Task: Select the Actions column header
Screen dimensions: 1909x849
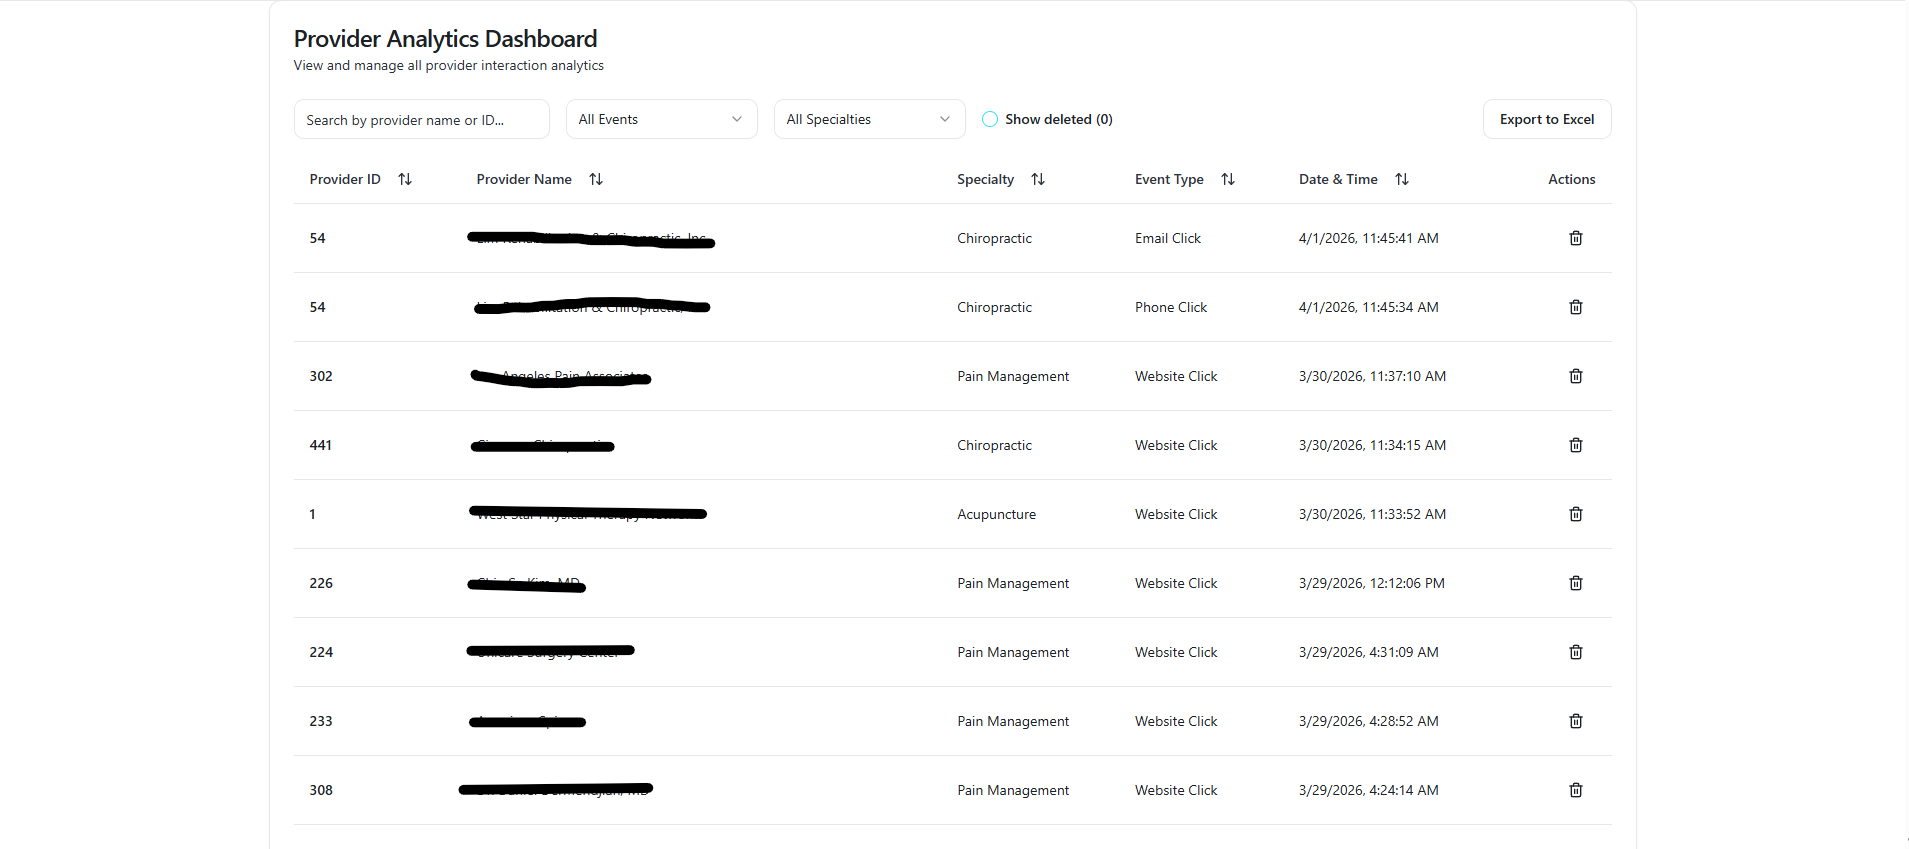Action: pyautogui.click(x=1571, y=179)
